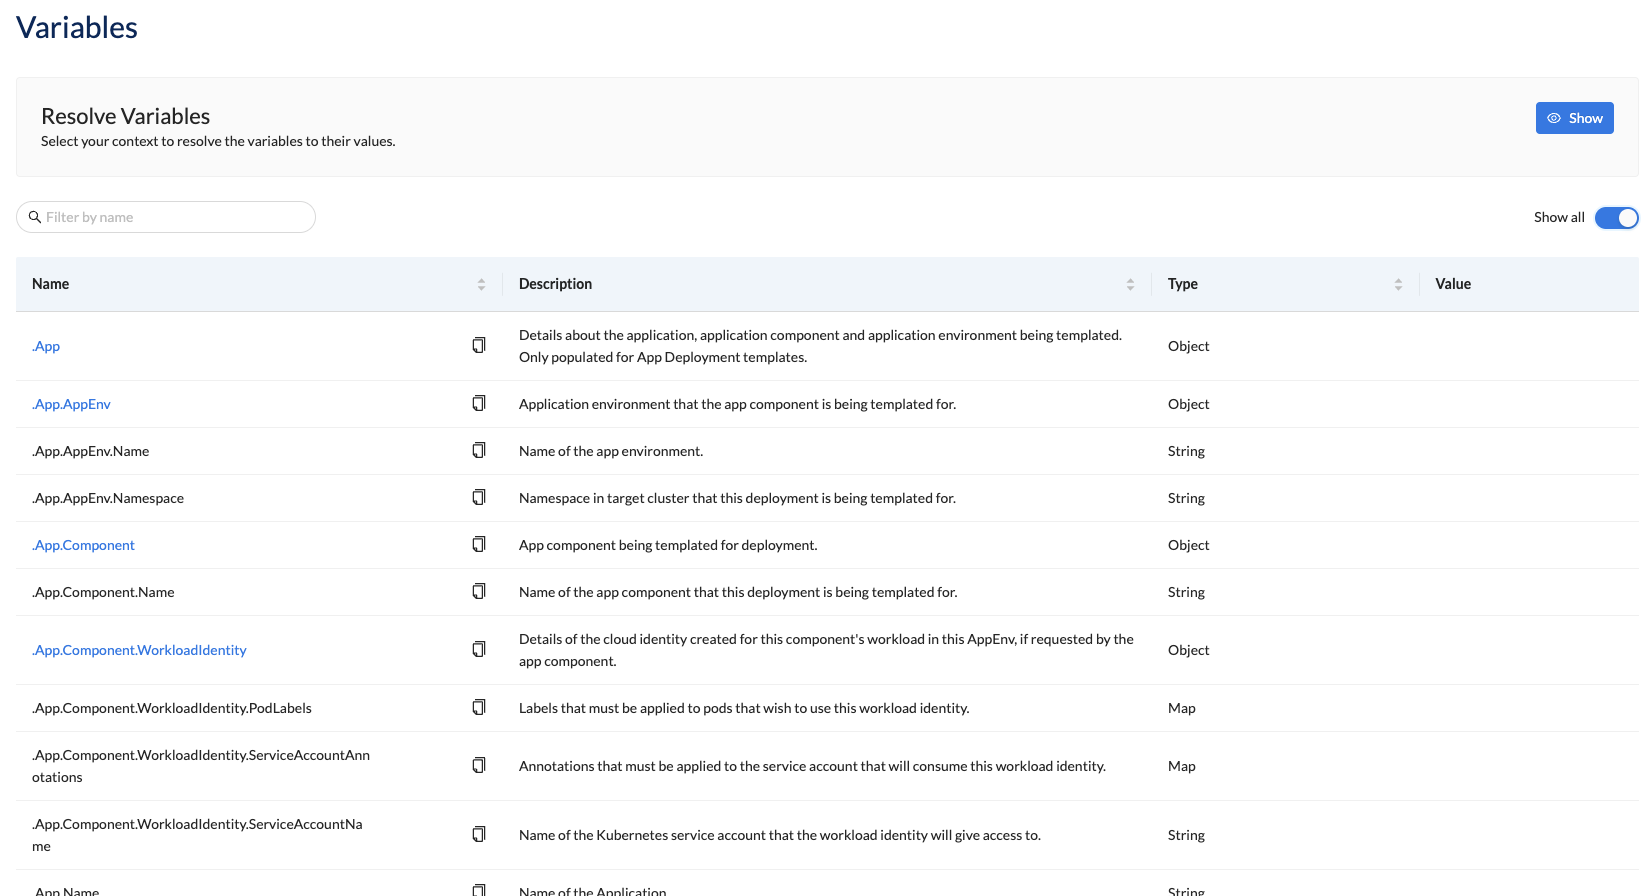Copy the PodLabels variable name
The height and width of the screenshot is (896, 1648).
(479, 707)
